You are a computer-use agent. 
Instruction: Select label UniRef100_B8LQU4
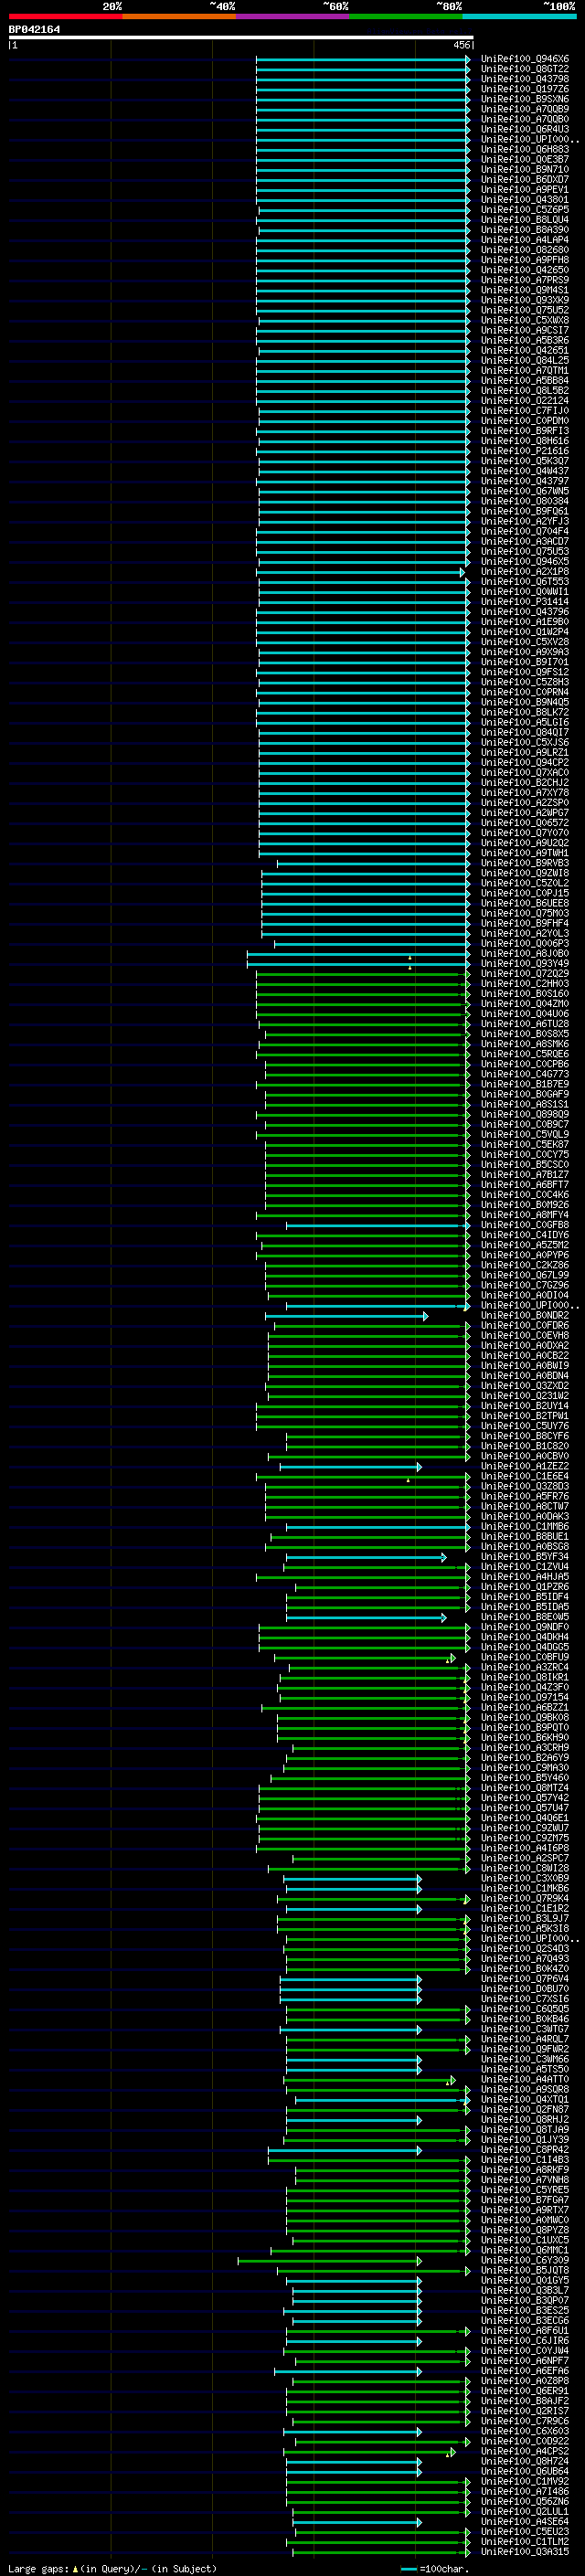pos(524,220)
